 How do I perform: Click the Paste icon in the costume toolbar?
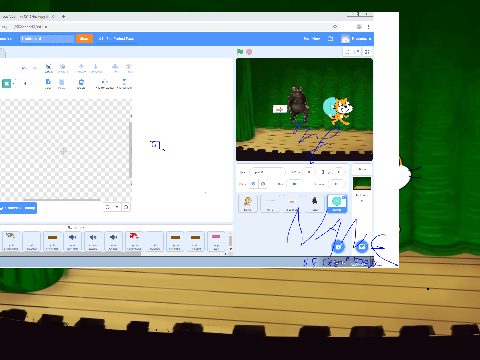pos(62,84)
